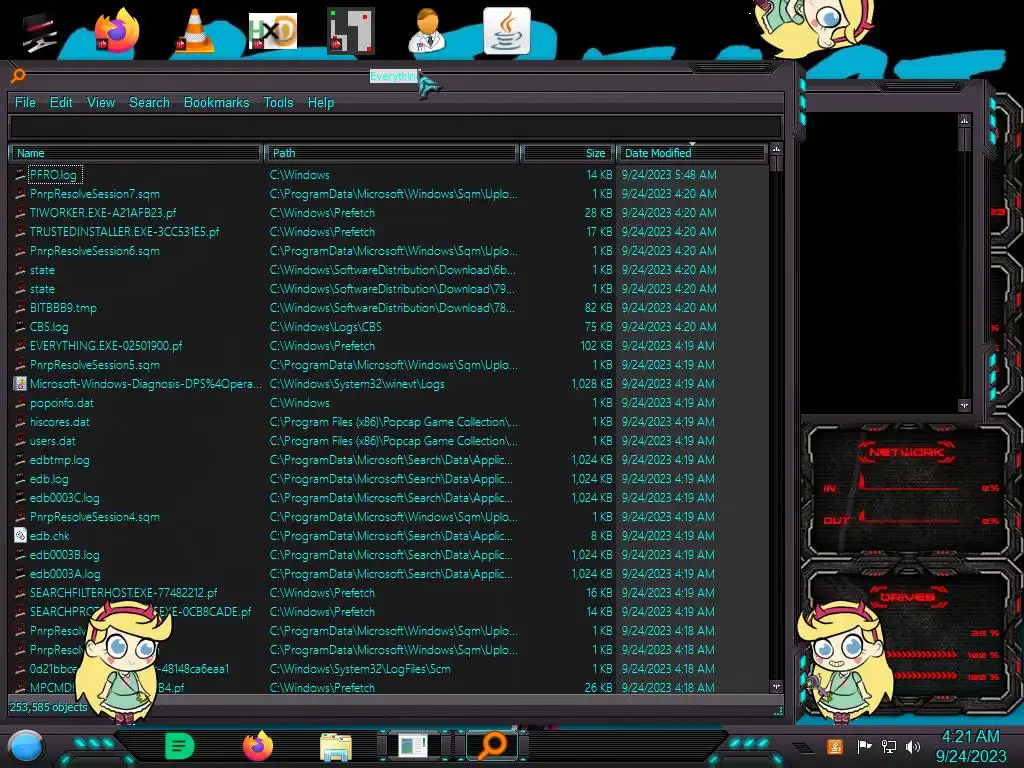Select edbtmp.log file
Screen dimensions: 1024x768
(x=59, y=460)
